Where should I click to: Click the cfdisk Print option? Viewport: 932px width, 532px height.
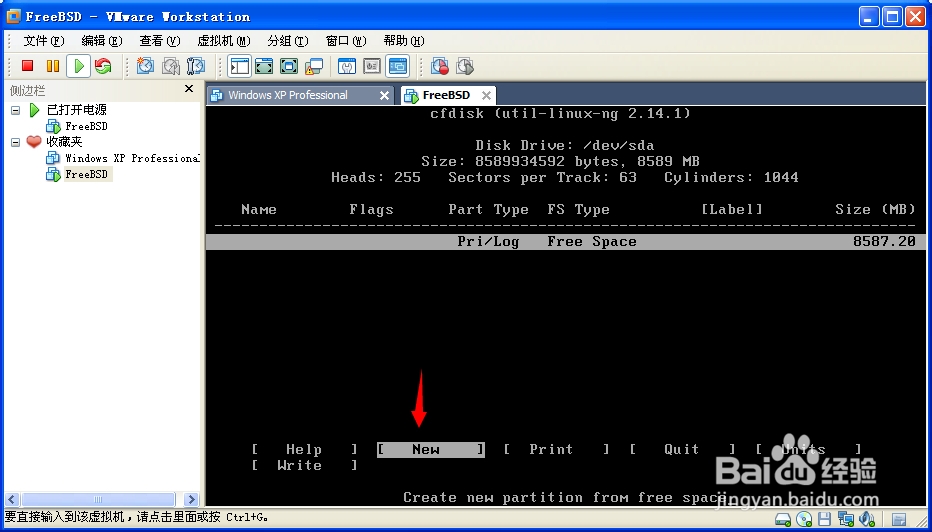coord(556,449)
